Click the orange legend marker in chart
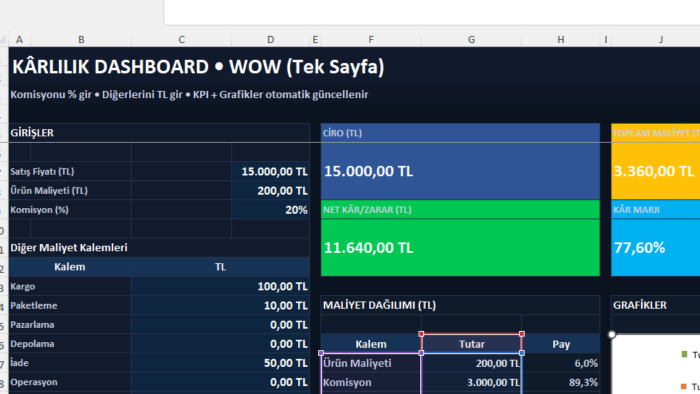The width and height of the screenshot is (700, 394). (684, 386)
